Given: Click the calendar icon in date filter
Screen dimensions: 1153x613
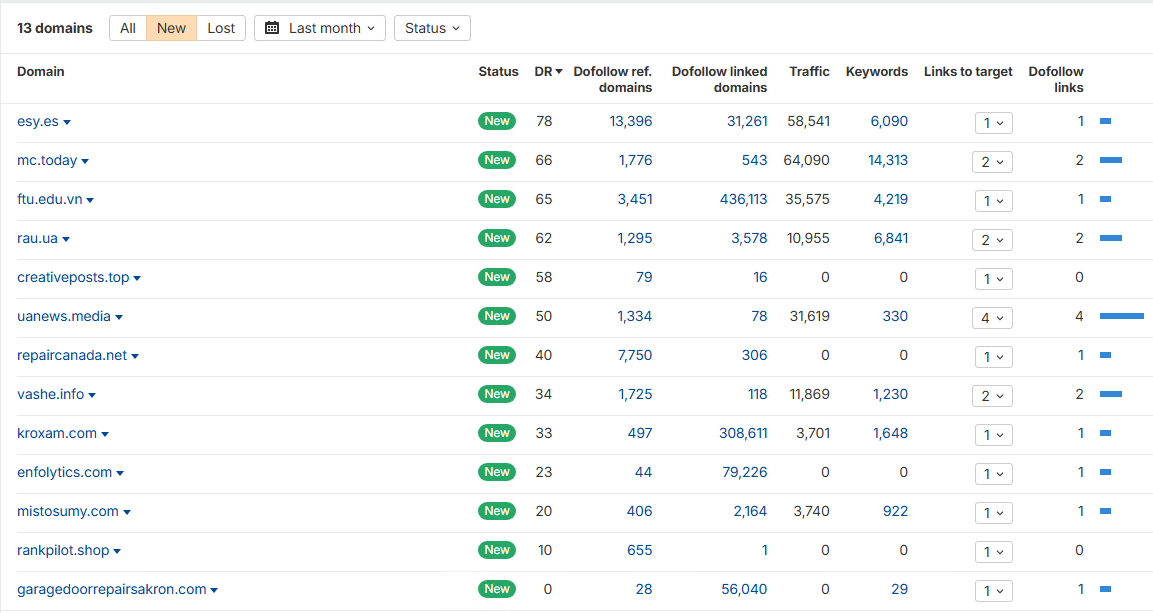Looking at the screenshot, I should coord(272,28).
